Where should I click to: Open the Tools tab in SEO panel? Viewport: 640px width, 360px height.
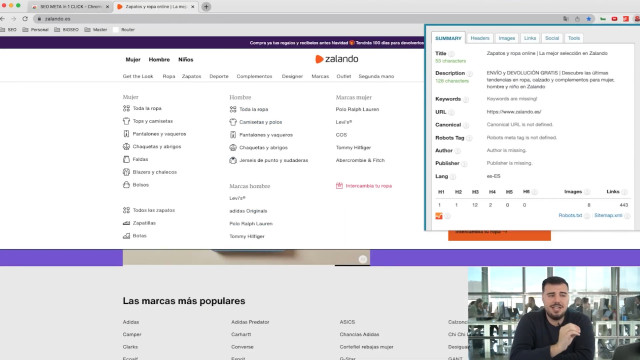(x=574, y=38)
